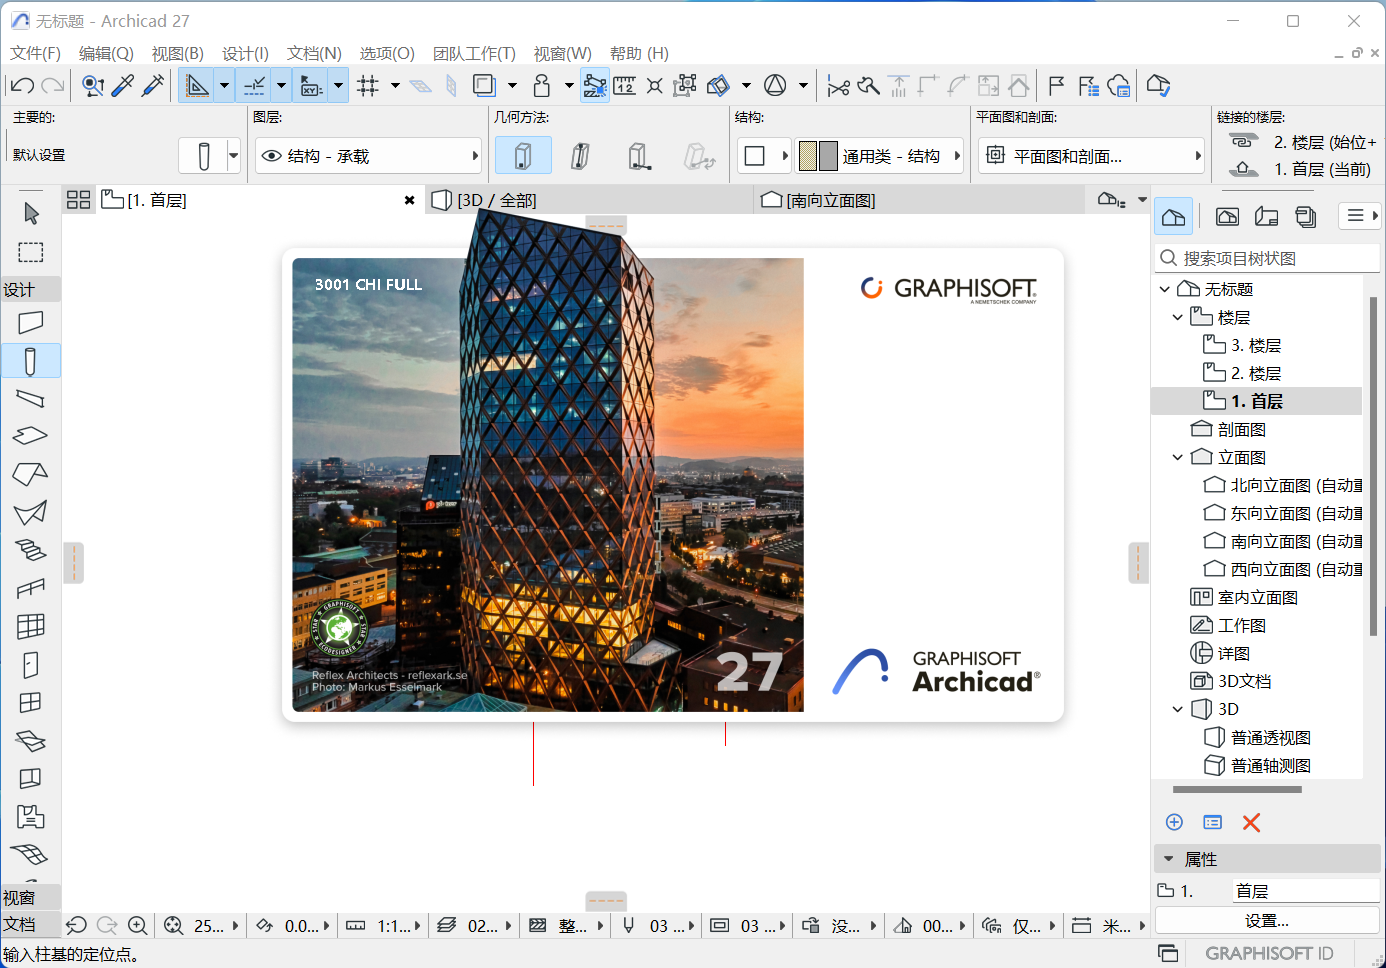This screenshot has height=968, width=1386.
Task: Toggle the rectangular structure type button
Action: pos(755,156)
